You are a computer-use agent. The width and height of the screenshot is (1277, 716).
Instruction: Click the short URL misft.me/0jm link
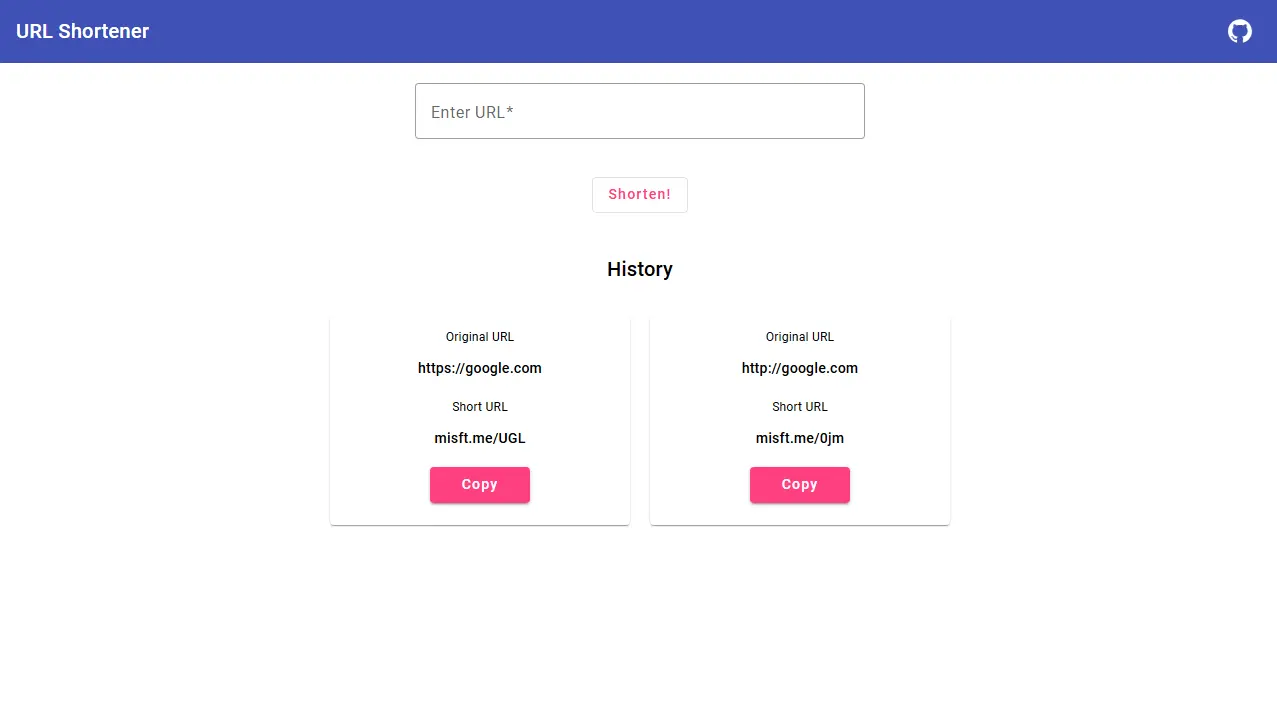pyautogui.click(x=799, y=437)
